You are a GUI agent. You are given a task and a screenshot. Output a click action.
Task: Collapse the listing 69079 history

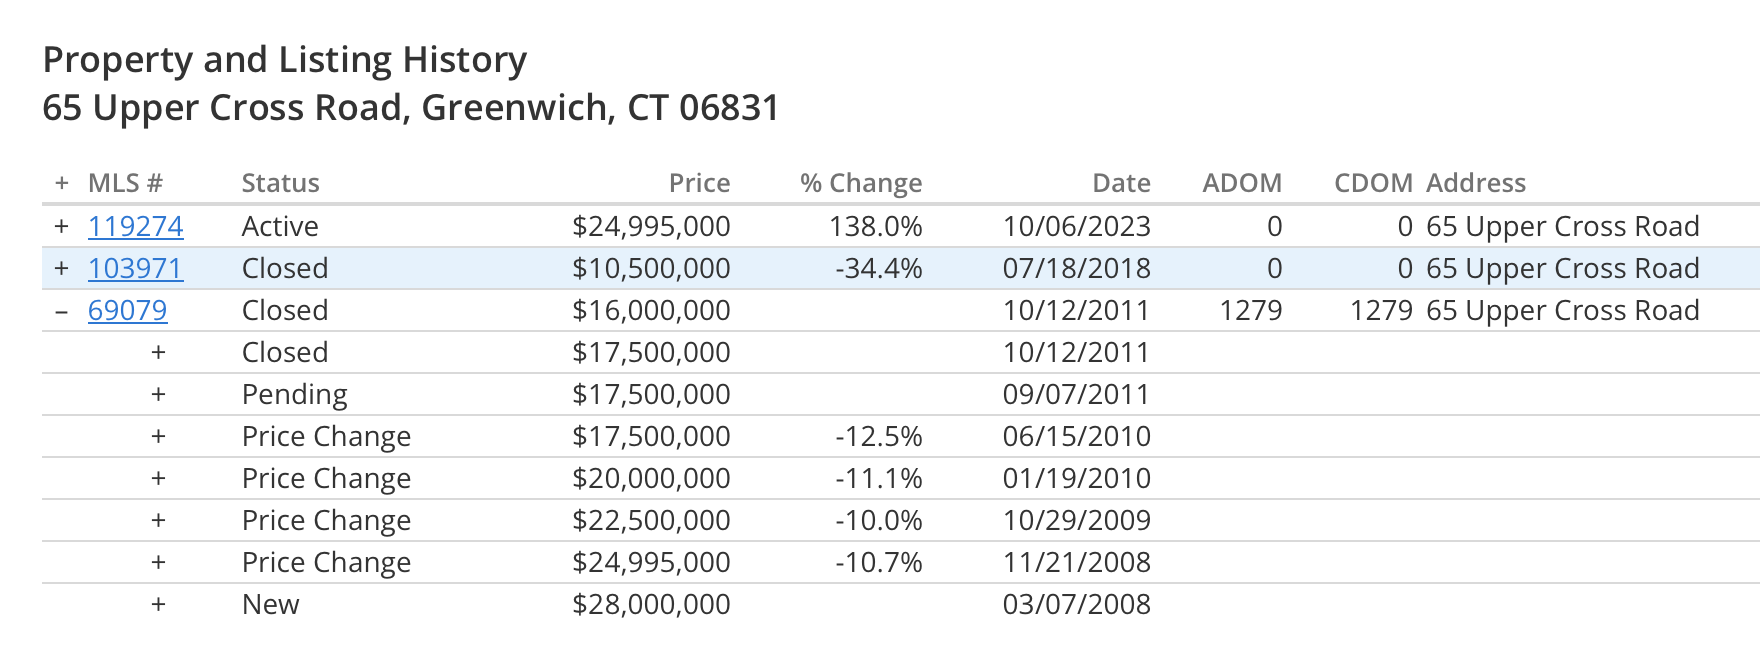[62, 311]
